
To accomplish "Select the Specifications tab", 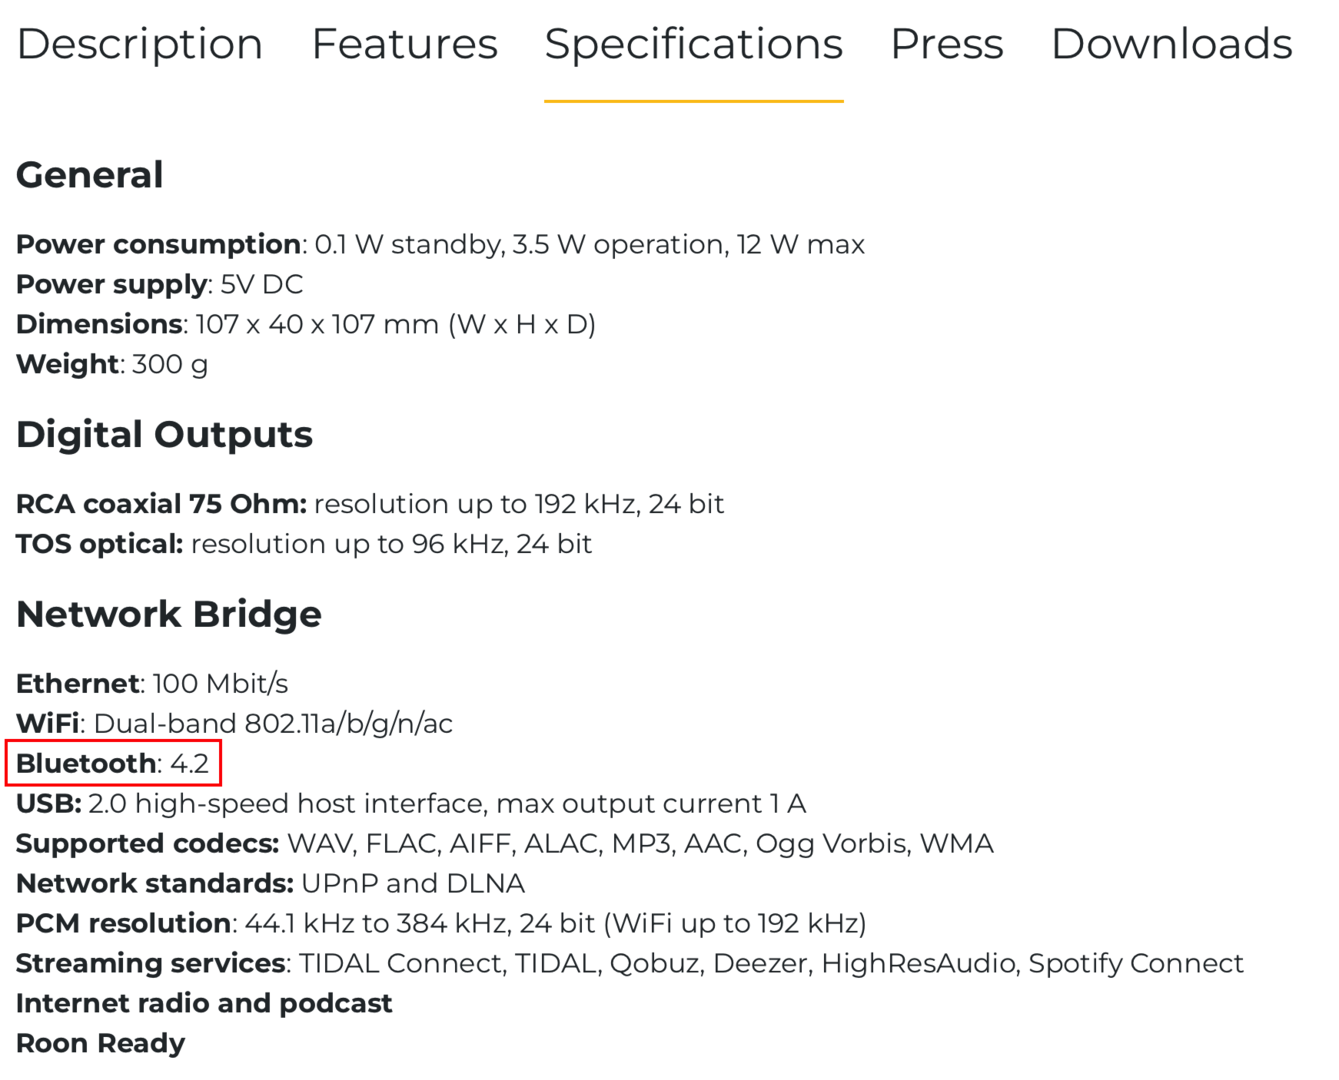I will 693,46.
